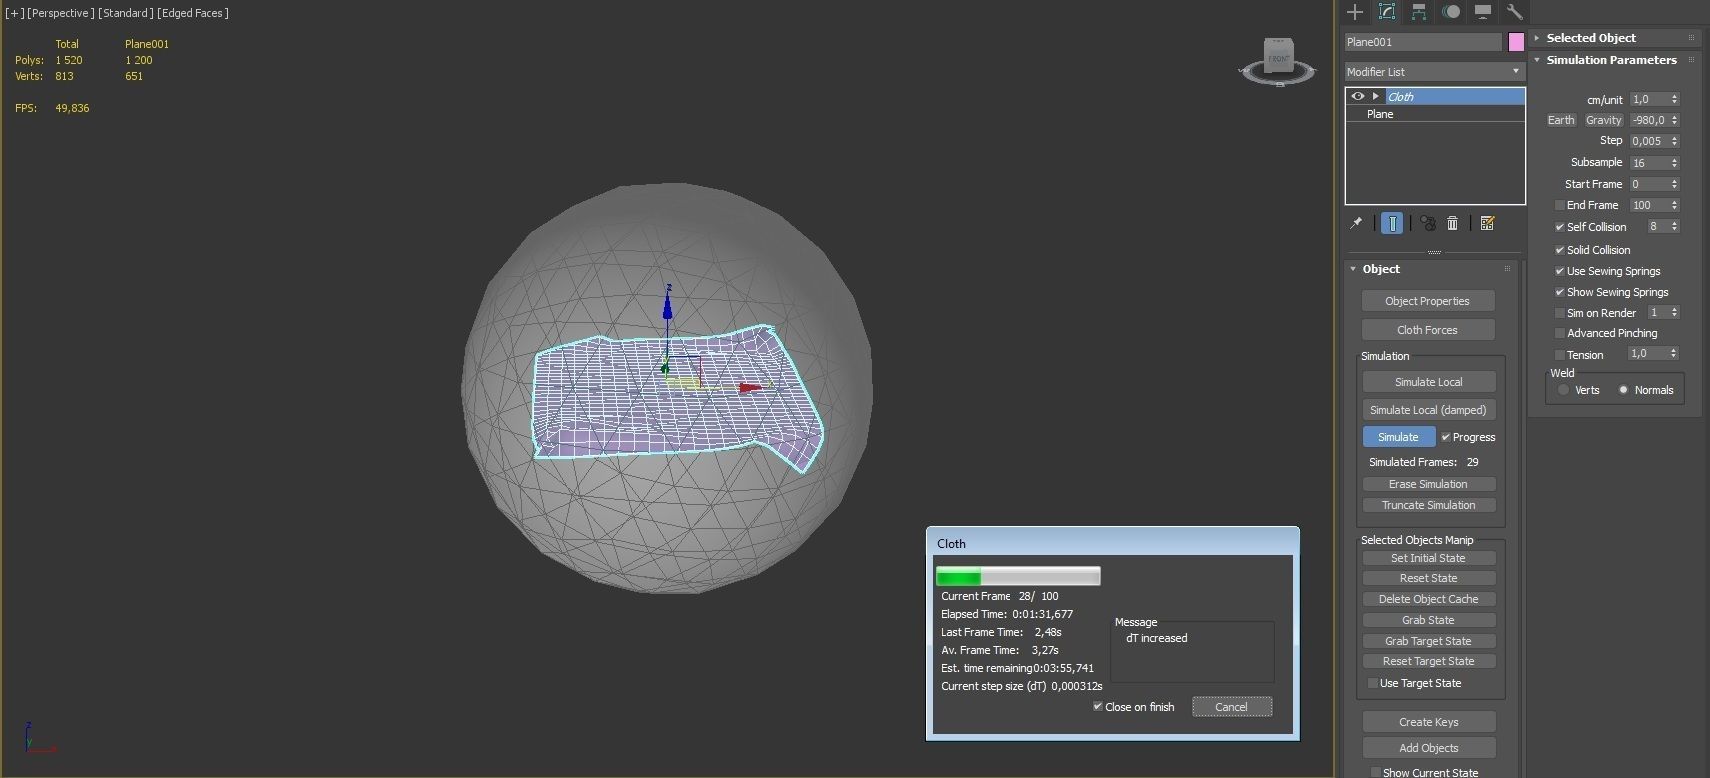Click Make Unique icon in modifier stack
Screen dimensions: 1710x778
[x=1428, y=223]
